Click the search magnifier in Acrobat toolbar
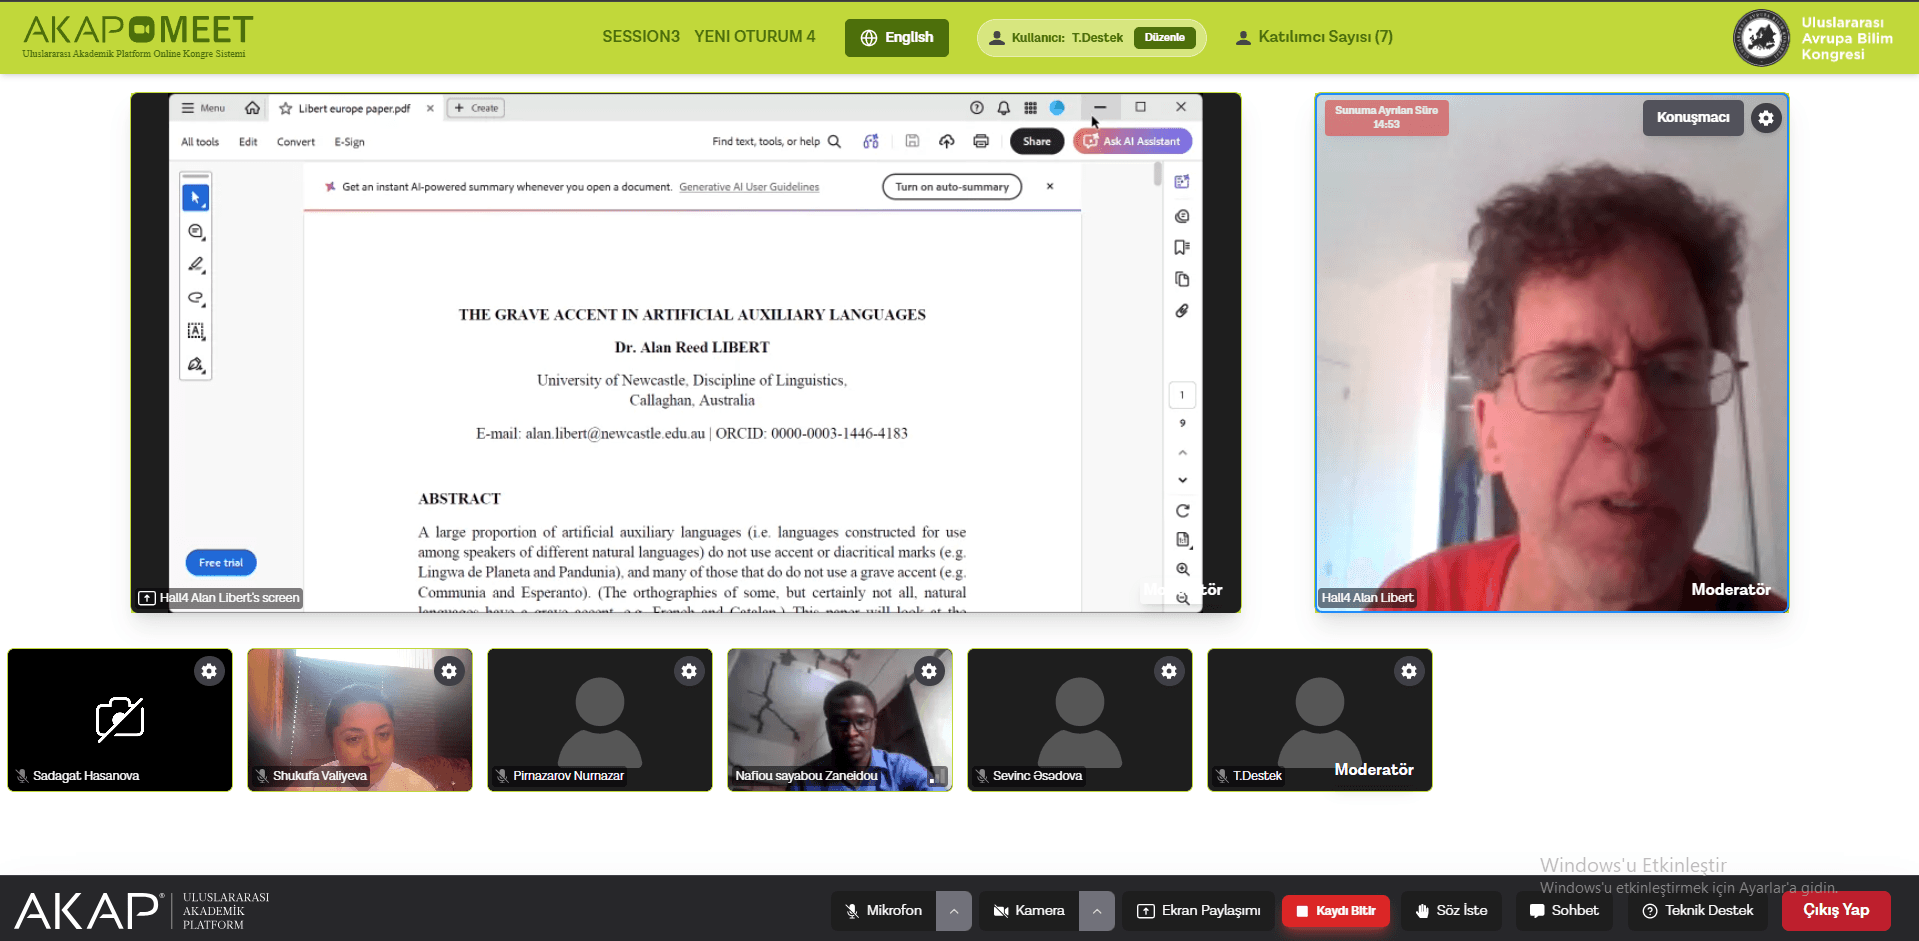This screenshot has height=941, width=1919. click(835, 142)
